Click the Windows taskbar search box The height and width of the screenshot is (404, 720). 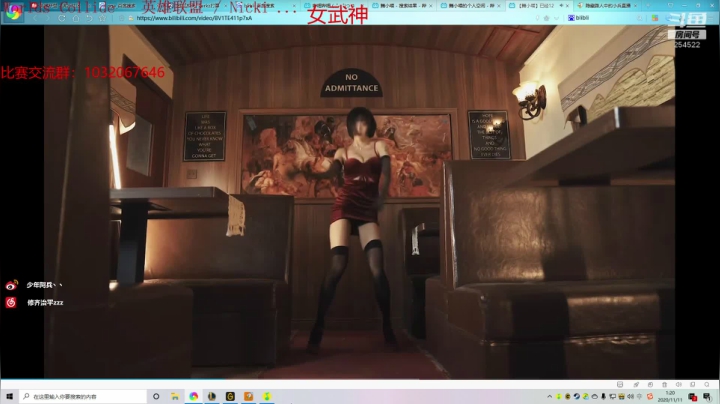click(83, 396)
